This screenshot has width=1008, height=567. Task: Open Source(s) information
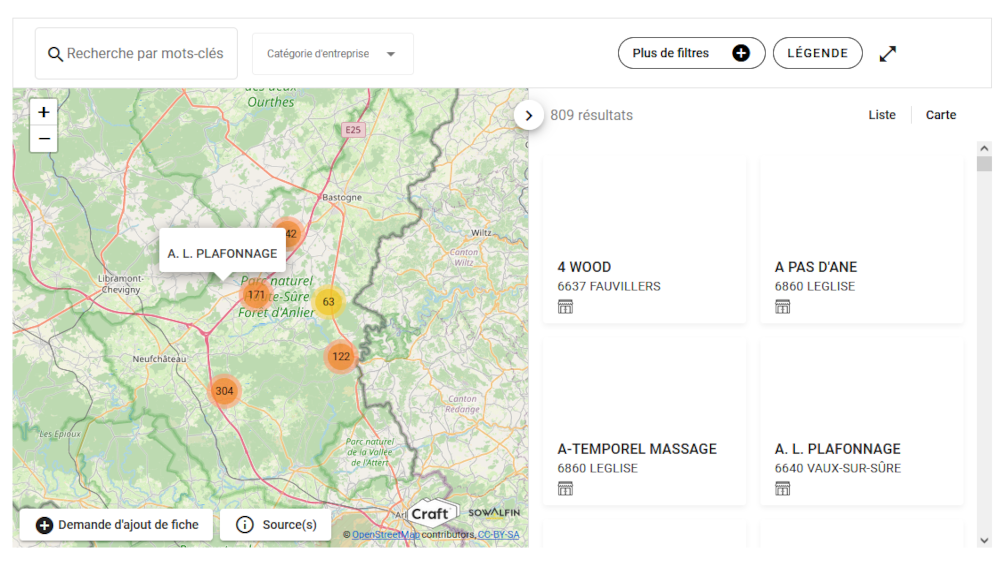tap(276, 525)
